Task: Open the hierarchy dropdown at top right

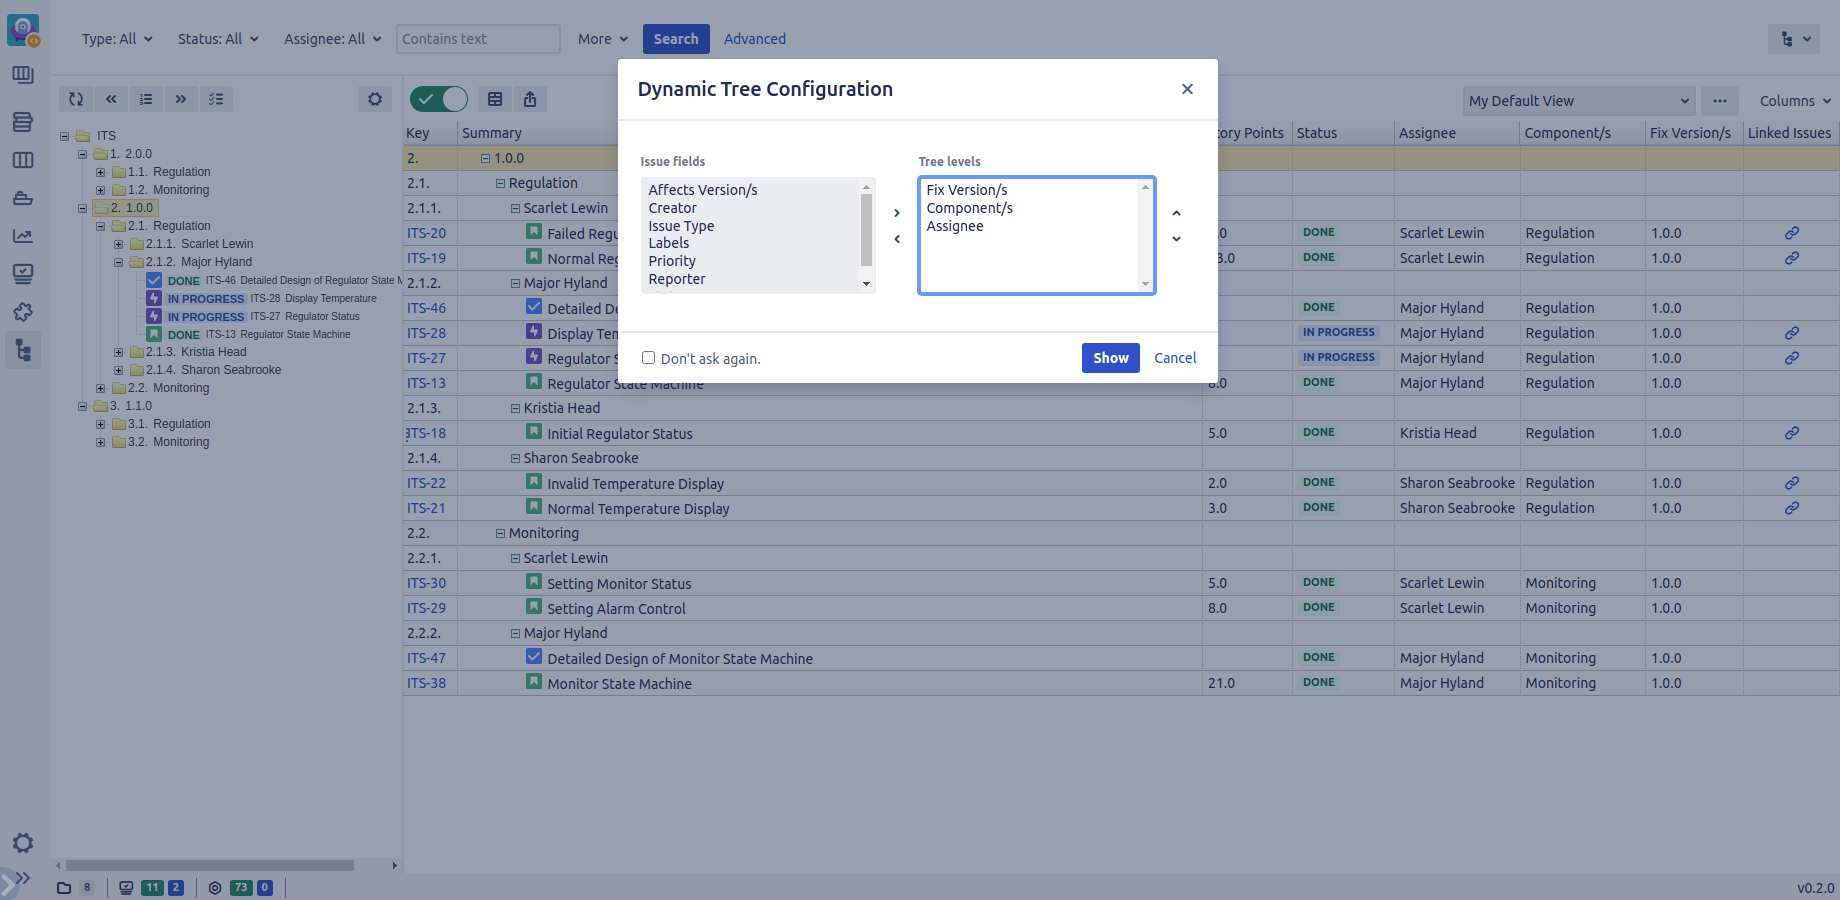Action: click(1794, 39)
